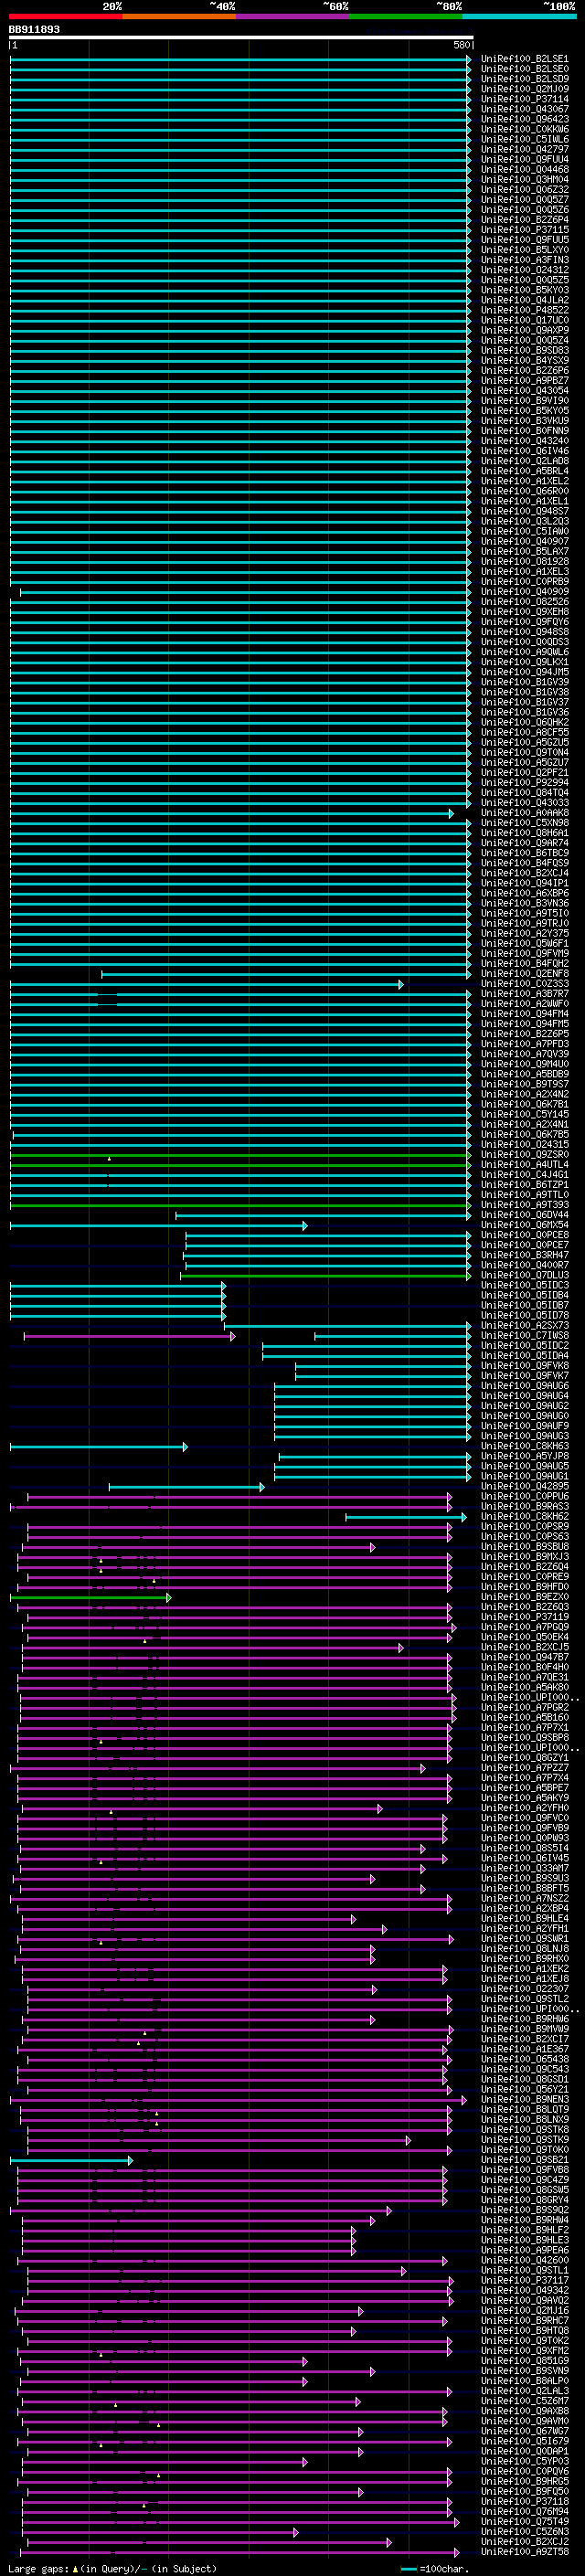Viewport: 585px width, 2576px height.
Task: Click the cyan ~100% identity legend segment
Action: 520,16
